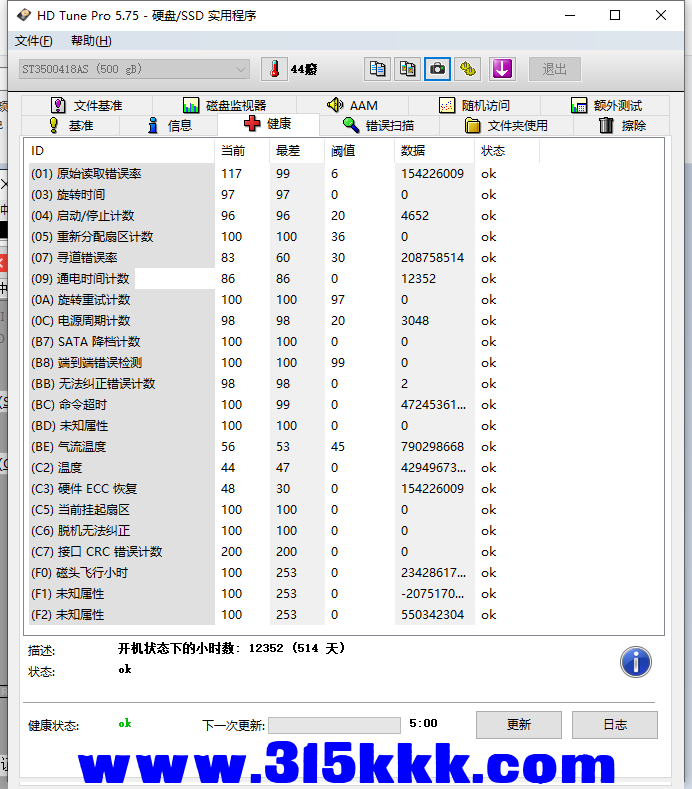Viewport: 692px width, 789px height.
Task: Open the 文件(F) menu
Action: (34, 41)
